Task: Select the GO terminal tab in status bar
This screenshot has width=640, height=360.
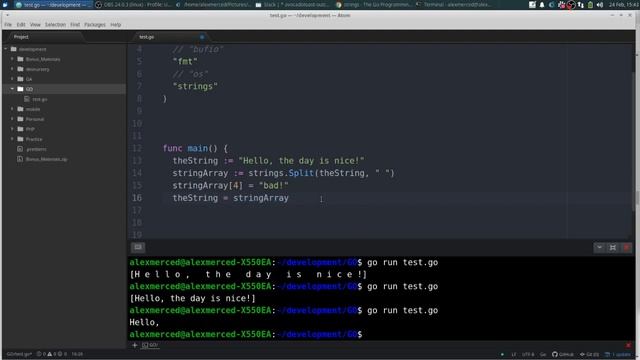Action: 150,345
